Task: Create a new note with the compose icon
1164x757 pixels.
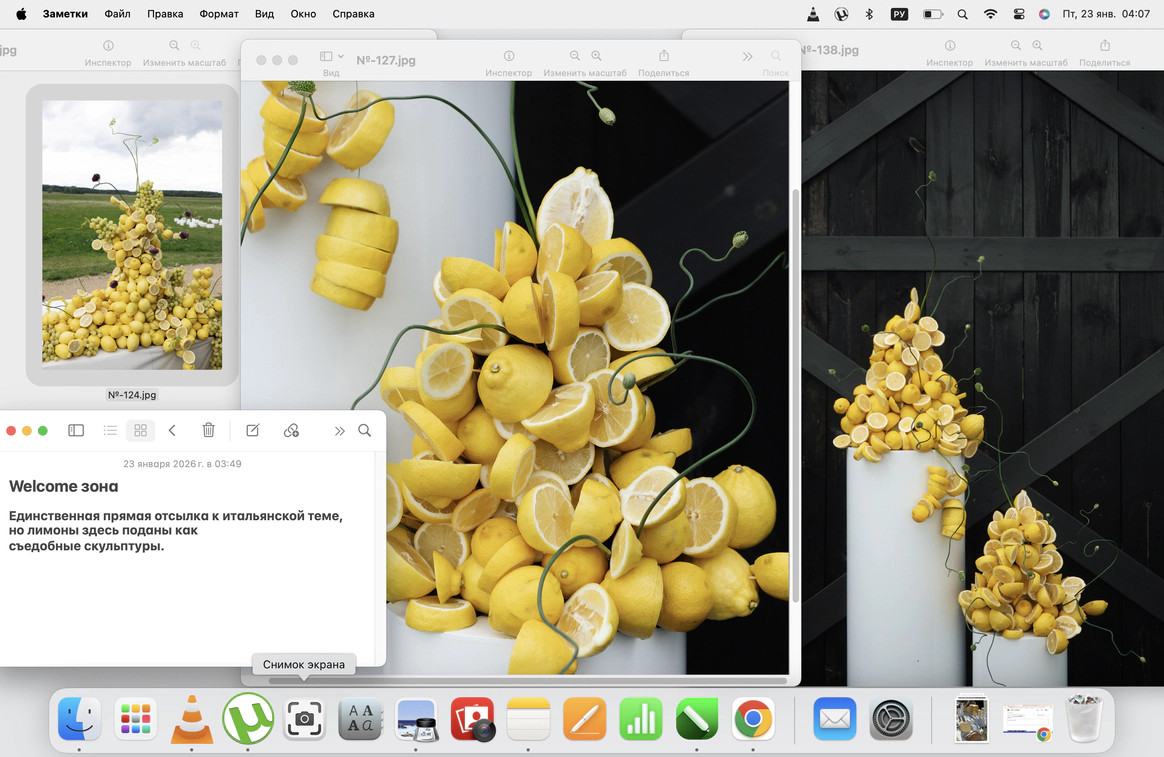Action: [252, 430]
